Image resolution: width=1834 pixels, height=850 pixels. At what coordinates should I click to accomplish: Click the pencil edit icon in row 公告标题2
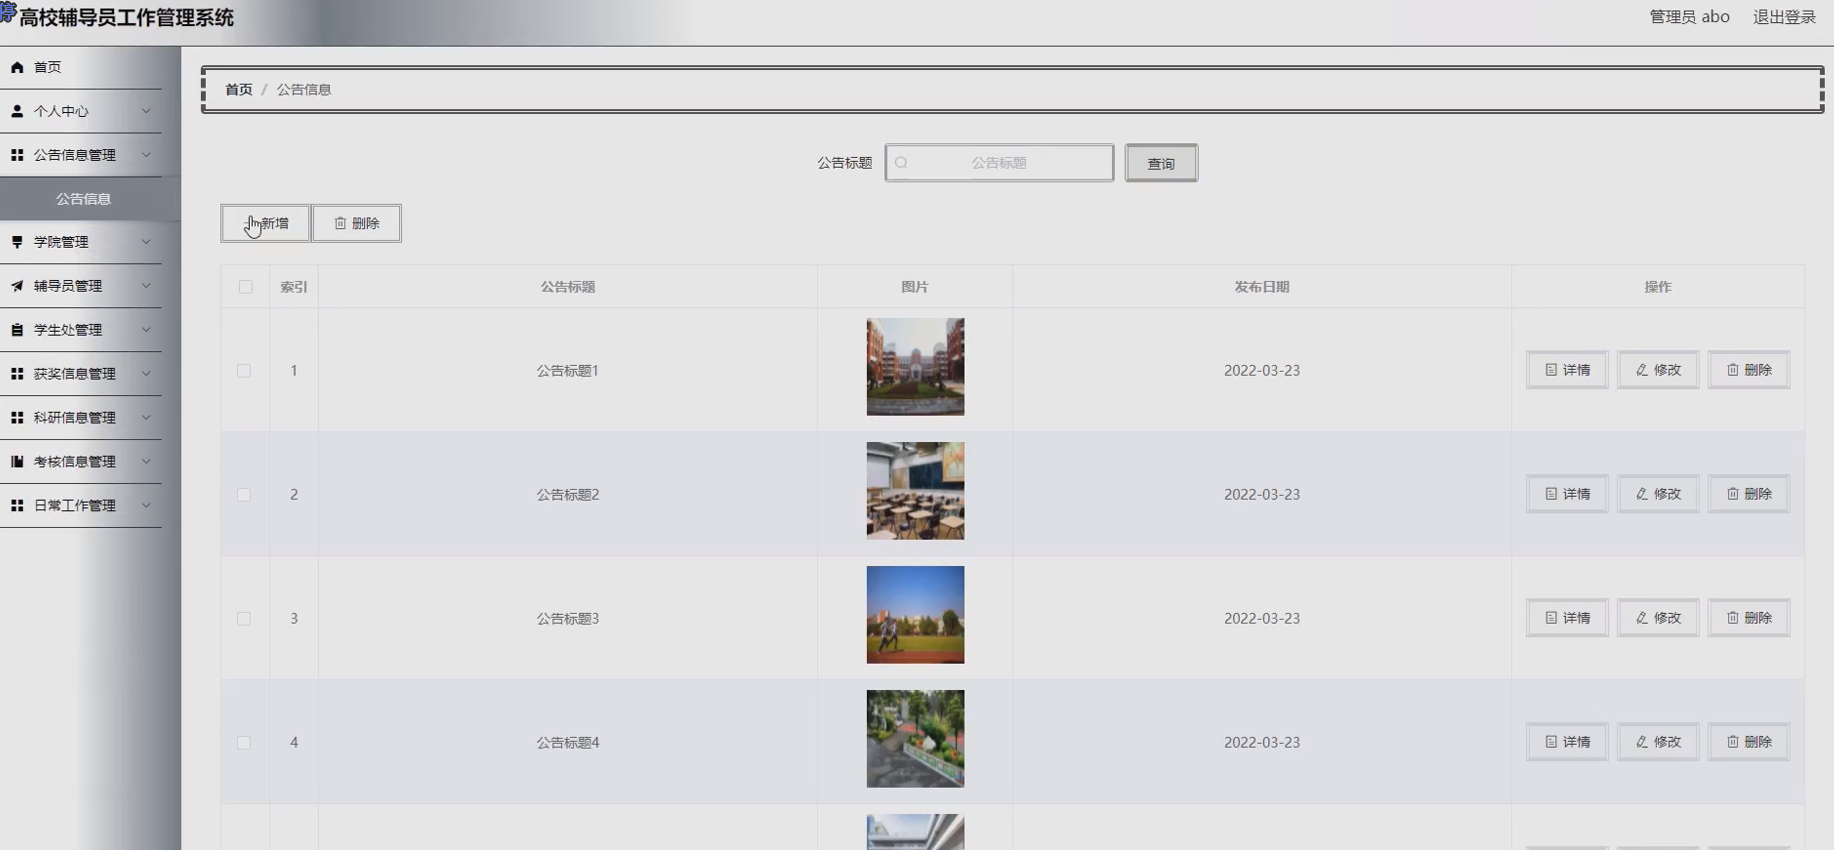pyautogui.click(x=1642, y=494)
